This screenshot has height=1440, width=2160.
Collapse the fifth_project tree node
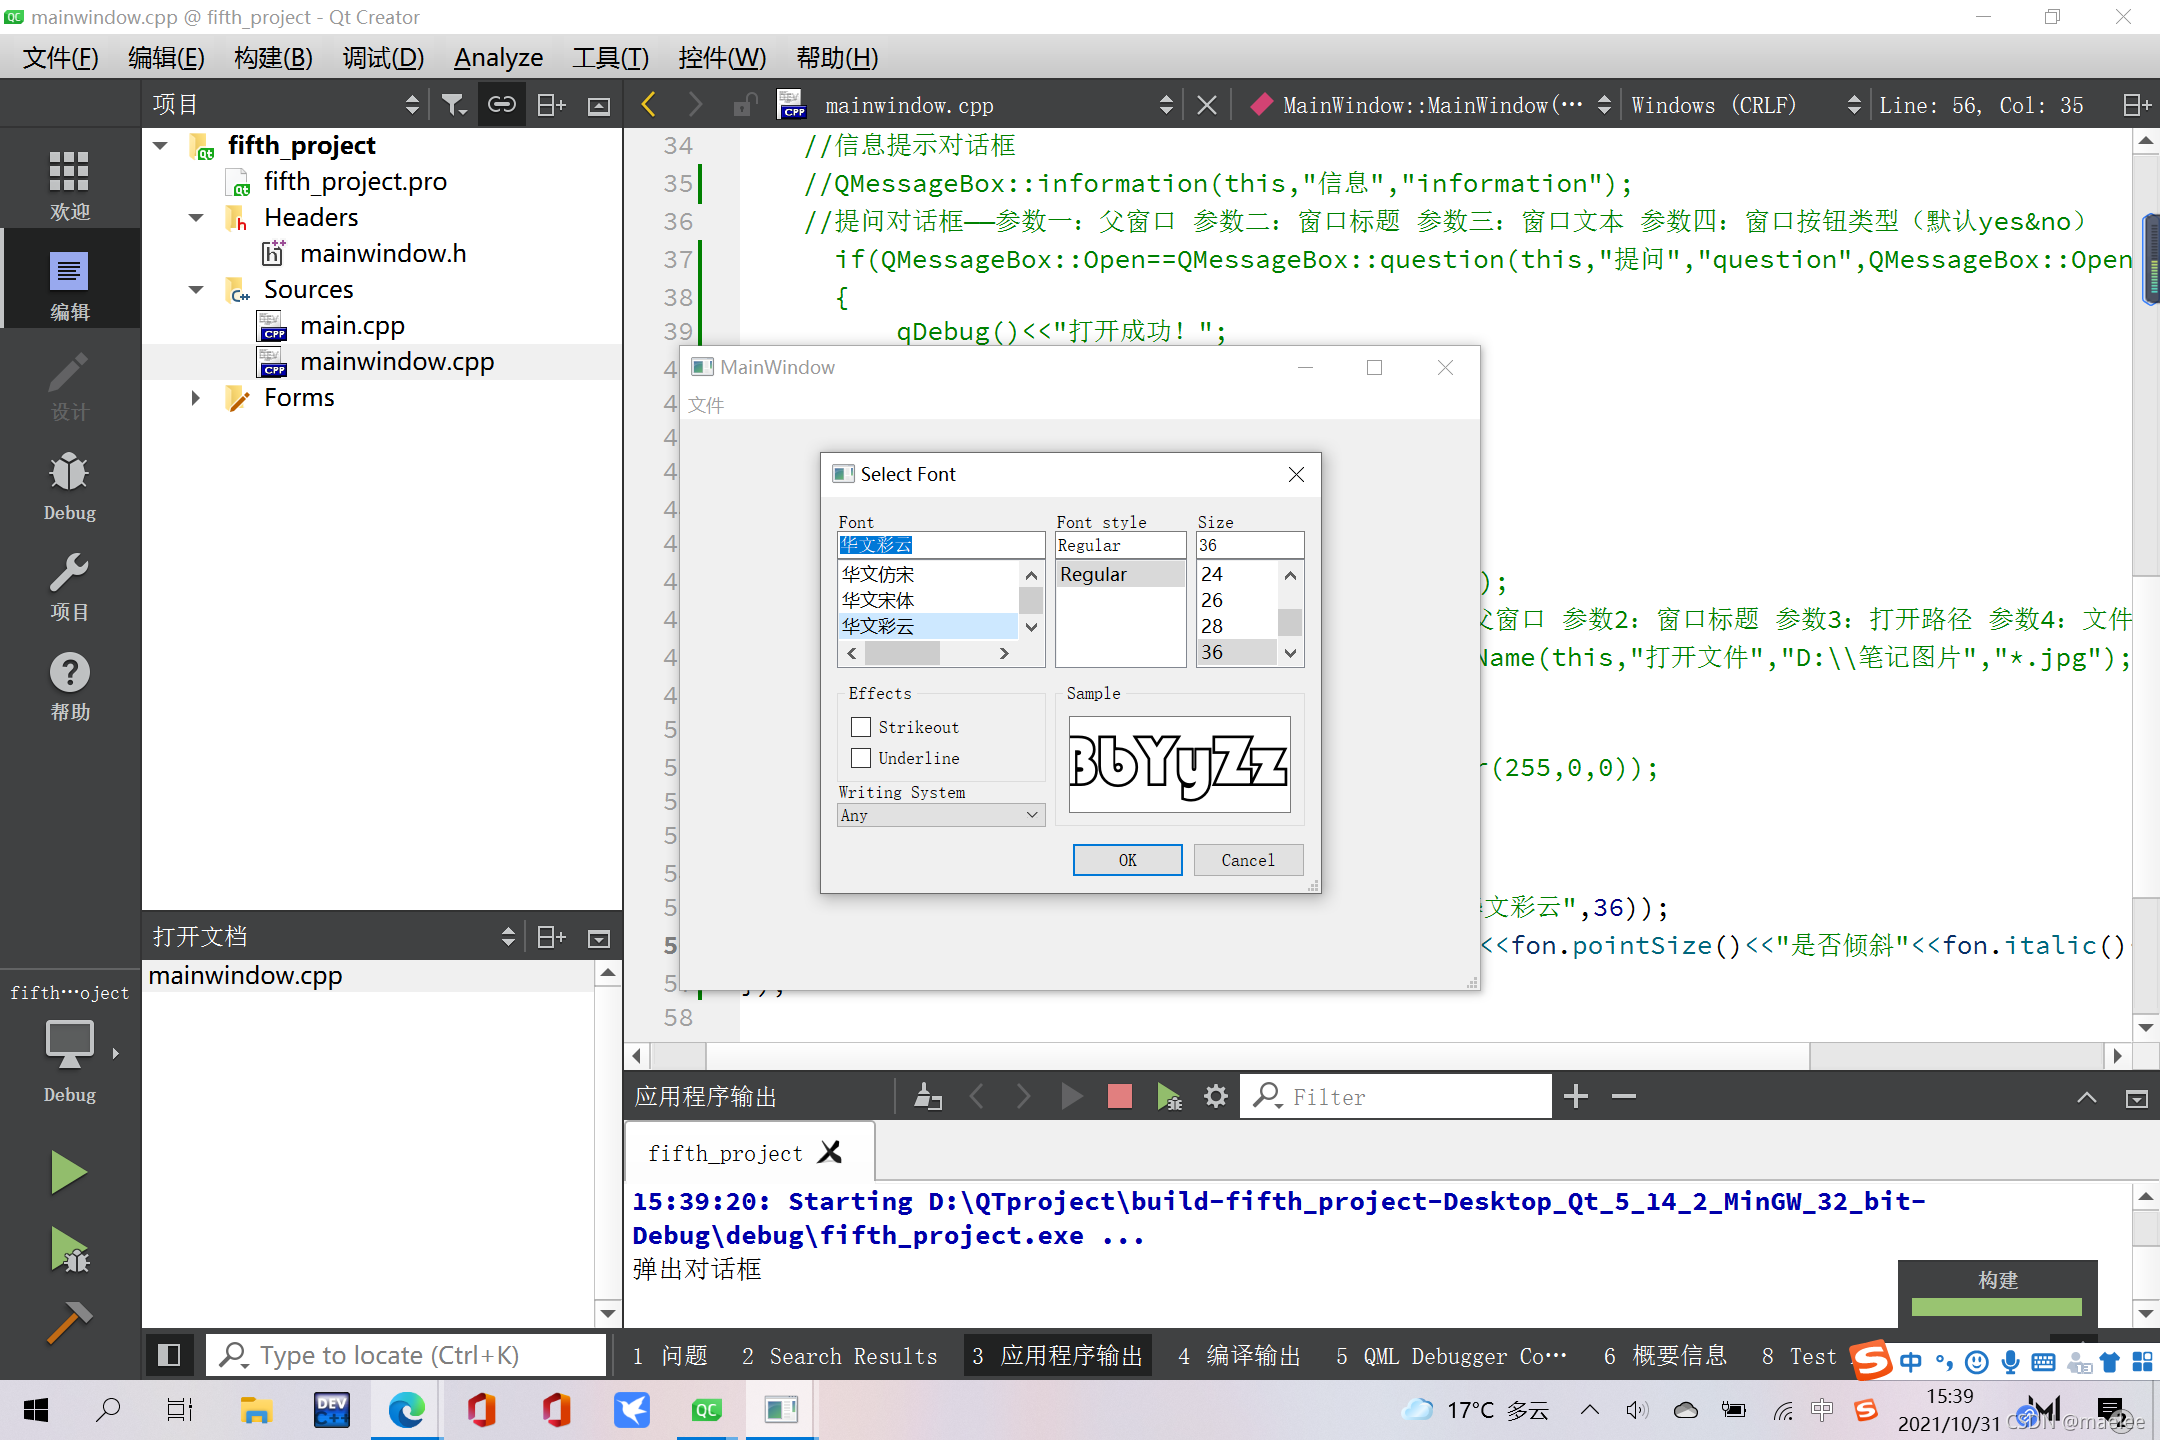(x=160, y=146)
